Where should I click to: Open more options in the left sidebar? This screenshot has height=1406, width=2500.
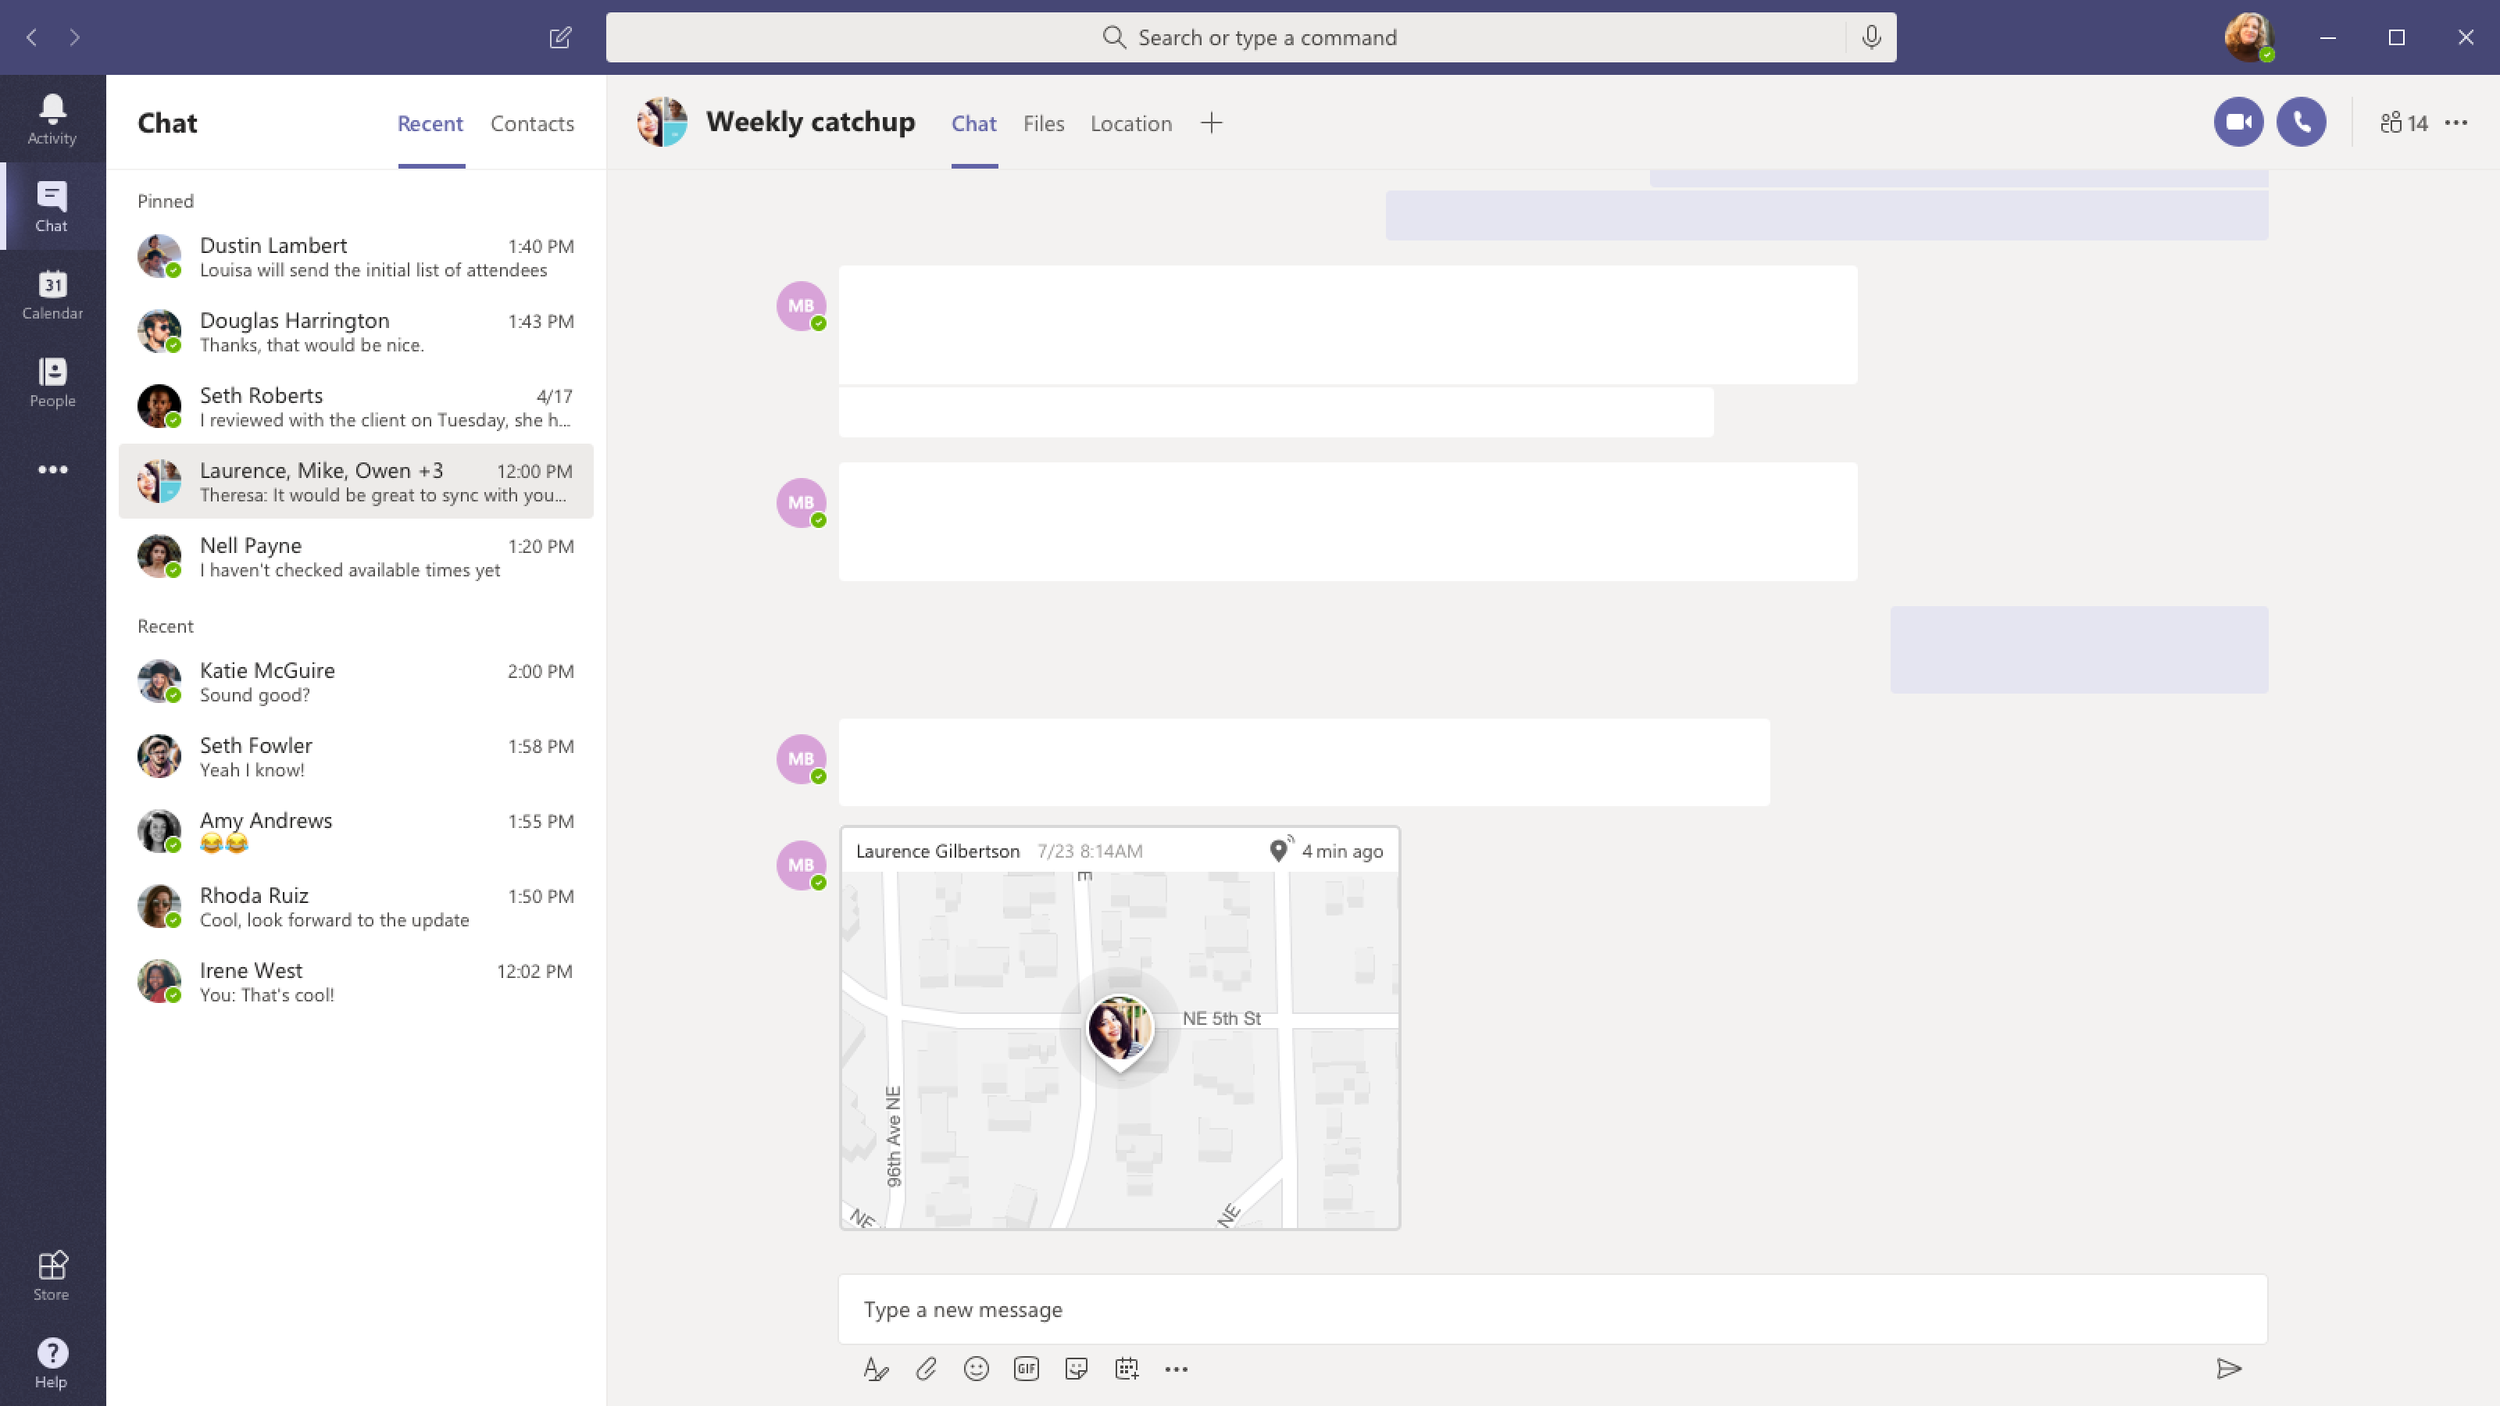pos(52,469)
